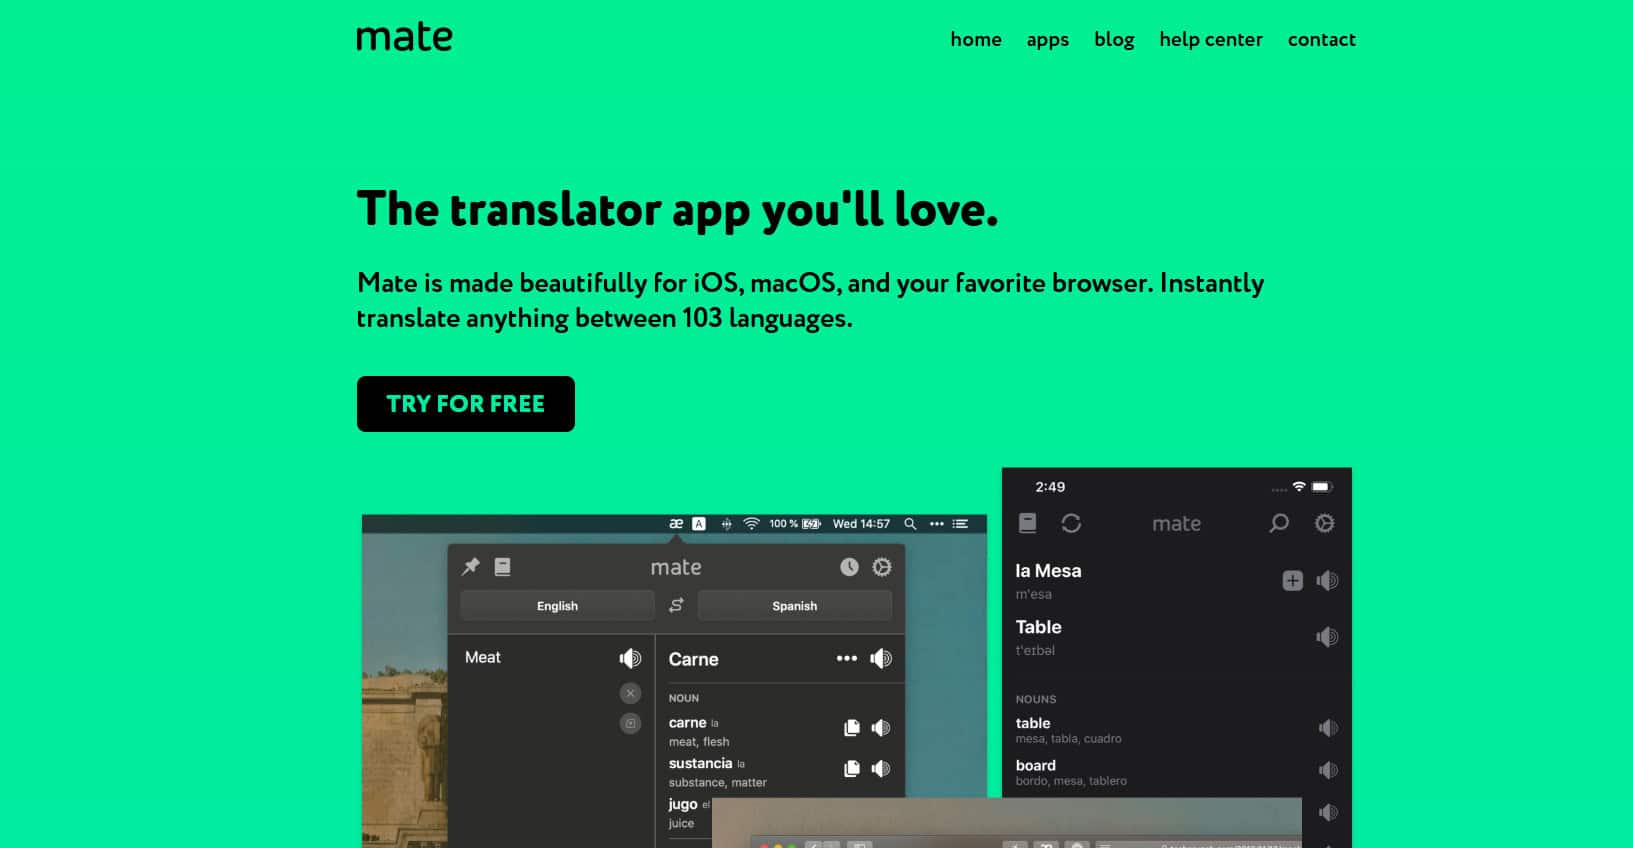Click the square icon below clear button

click(630, 723)
